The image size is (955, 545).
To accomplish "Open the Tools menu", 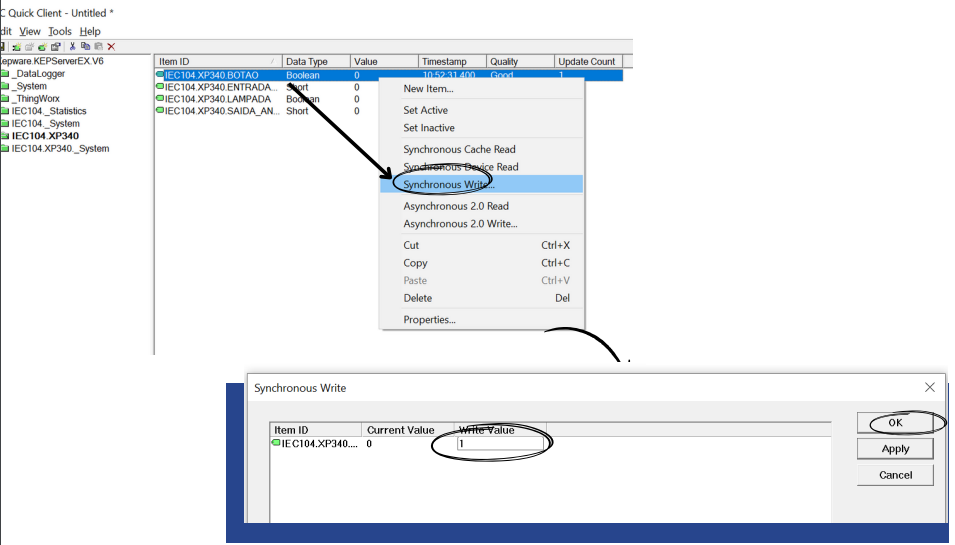I will [60, 32].
